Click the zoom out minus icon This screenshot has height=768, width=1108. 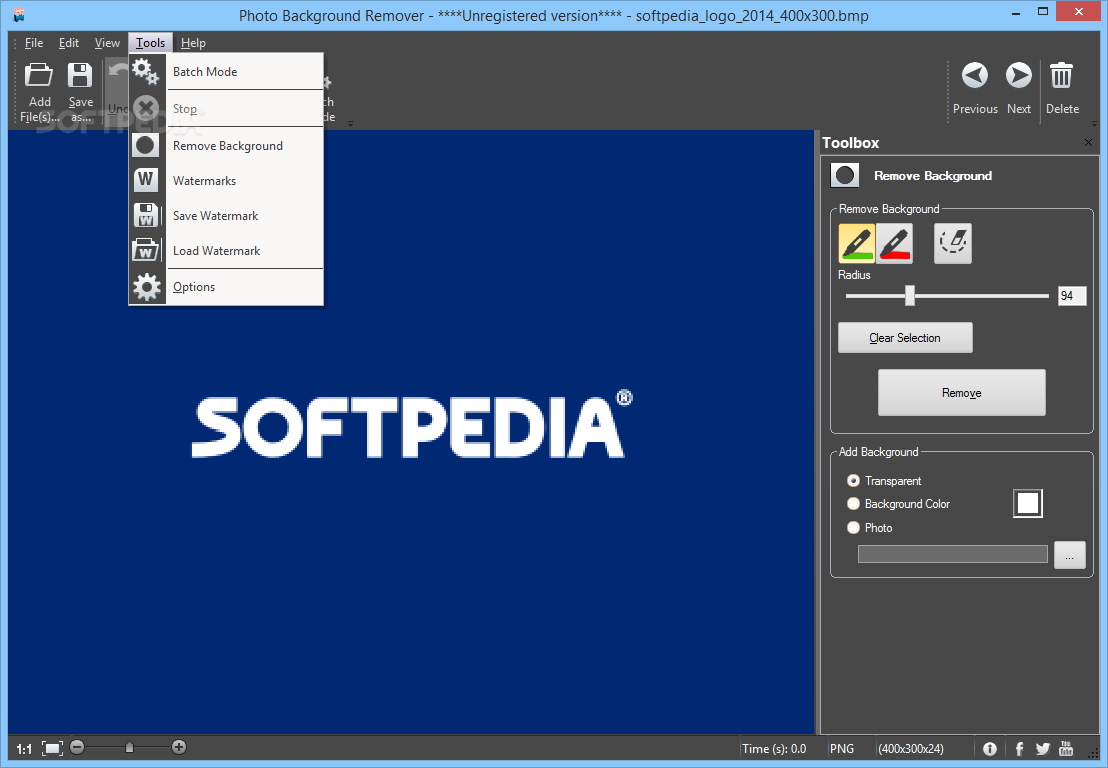coord(77,747)
